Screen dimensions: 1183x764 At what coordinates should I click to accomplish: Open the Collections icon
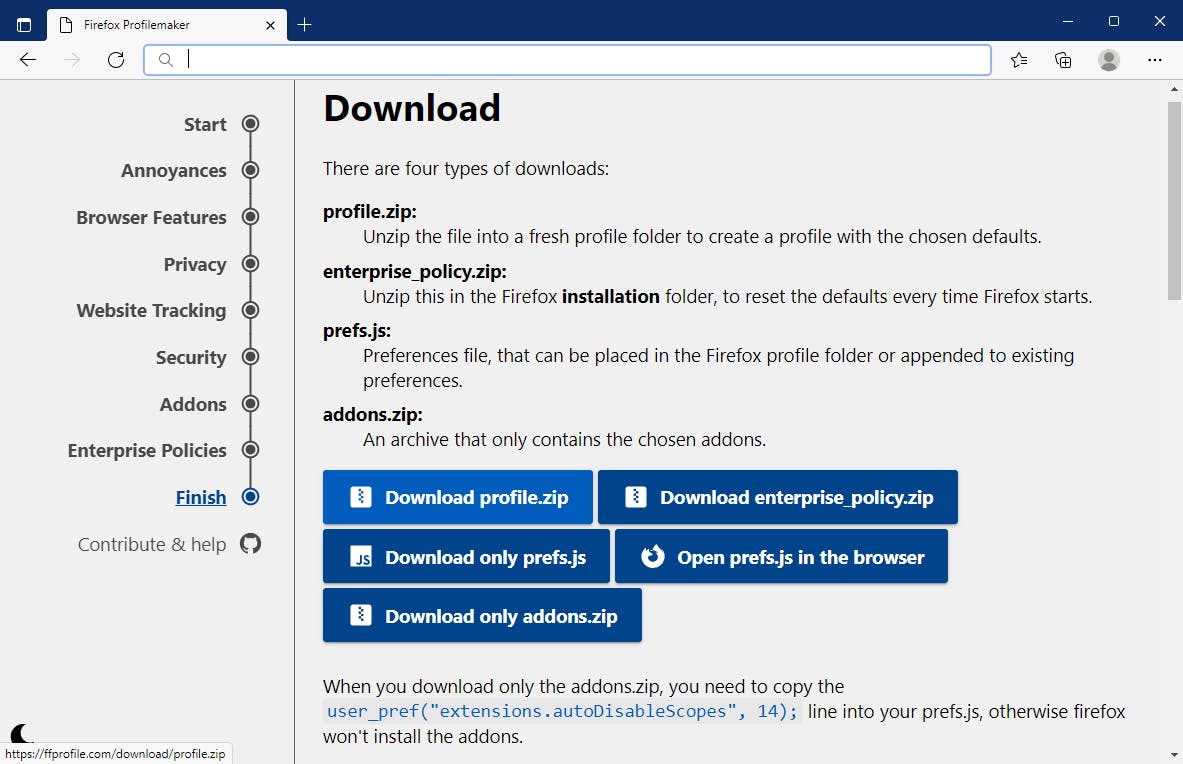click(1063, 60)
